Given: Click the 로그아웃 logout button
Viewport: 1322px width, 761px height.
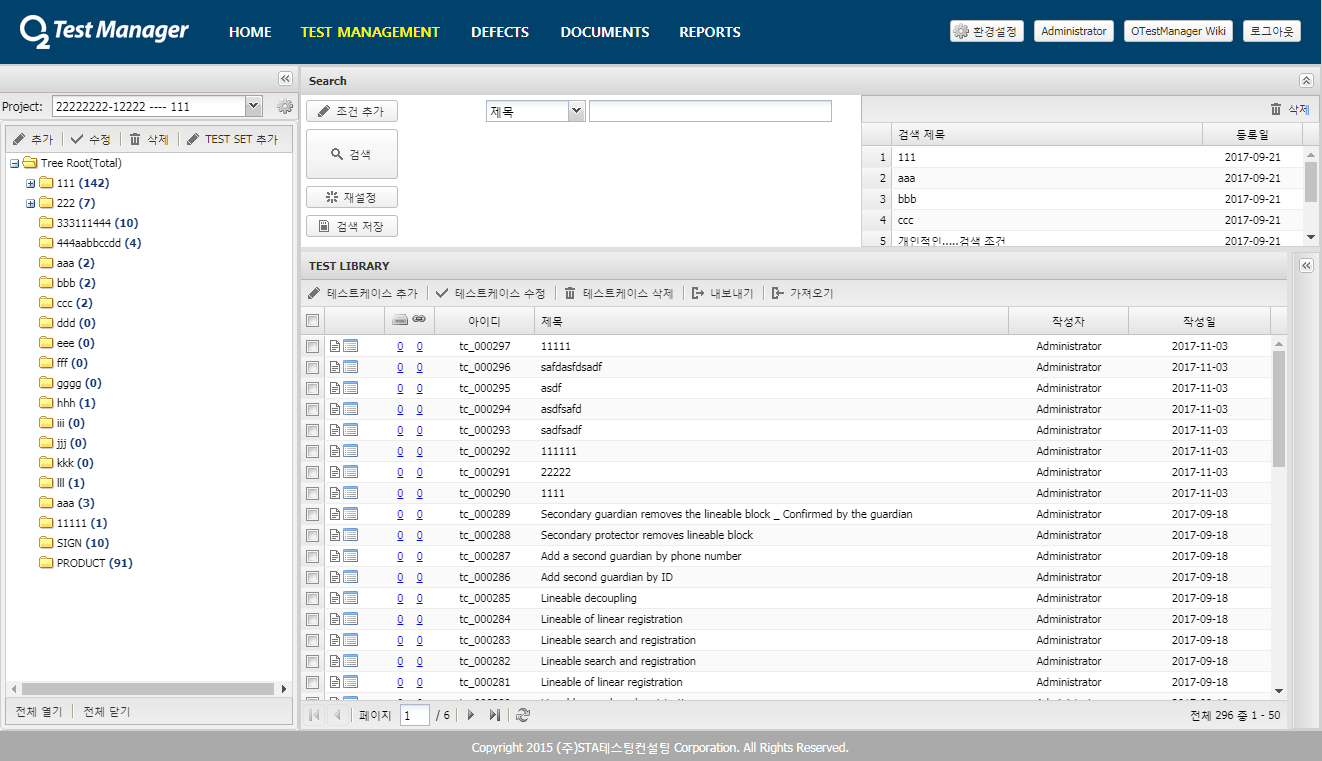Looking at the screenshot, I should pyautogui.click(x=1271, y=31).
